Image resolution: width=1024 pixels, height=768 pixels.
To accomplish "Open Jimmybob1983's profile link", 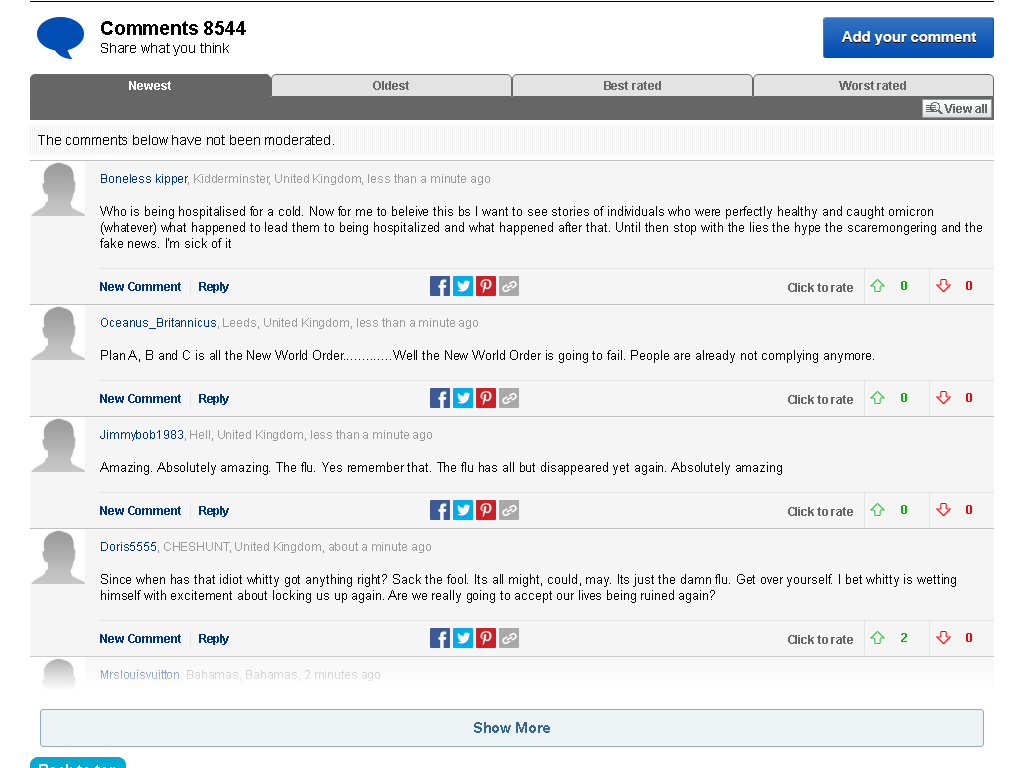I will pyautogui.click(x=142, y=435).
